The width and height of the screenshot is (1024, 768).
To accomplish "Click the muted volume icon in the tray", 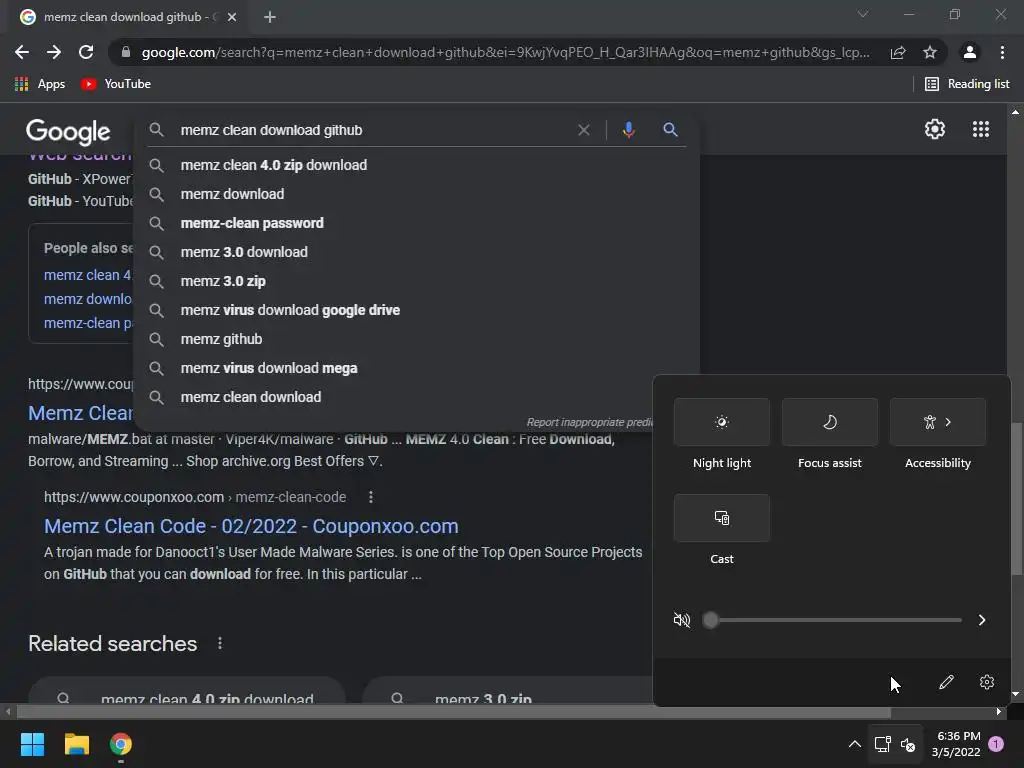I will click(x=908, y=744).
